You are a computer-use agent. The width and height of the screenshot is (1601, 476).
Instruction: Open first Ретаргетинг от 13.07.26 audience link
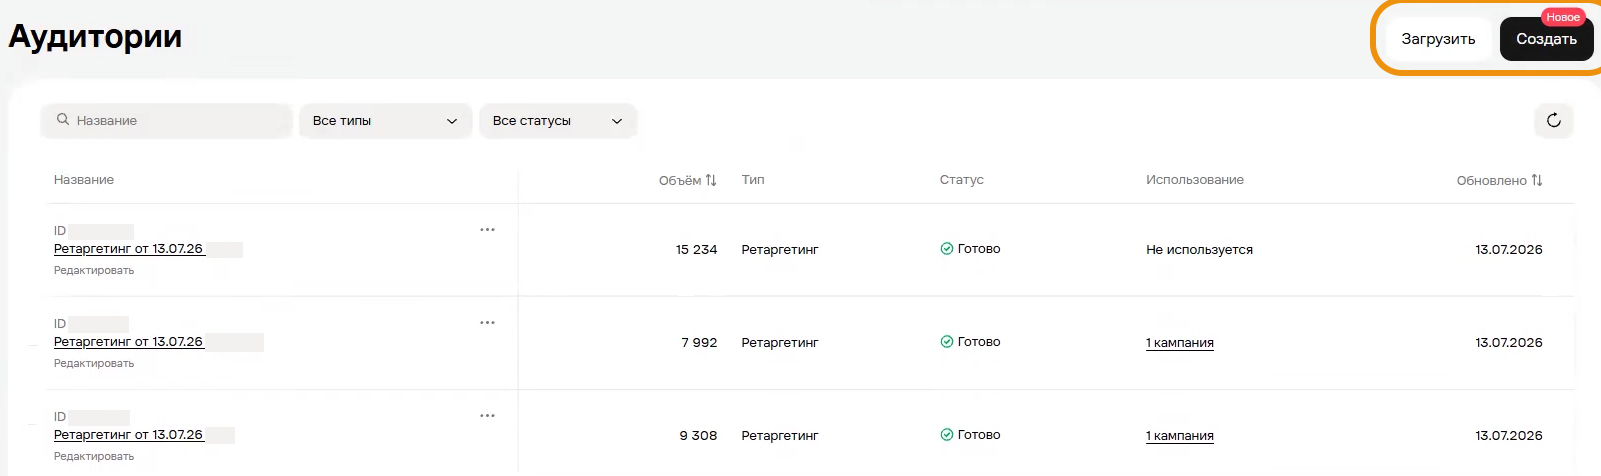click(129, 249)
